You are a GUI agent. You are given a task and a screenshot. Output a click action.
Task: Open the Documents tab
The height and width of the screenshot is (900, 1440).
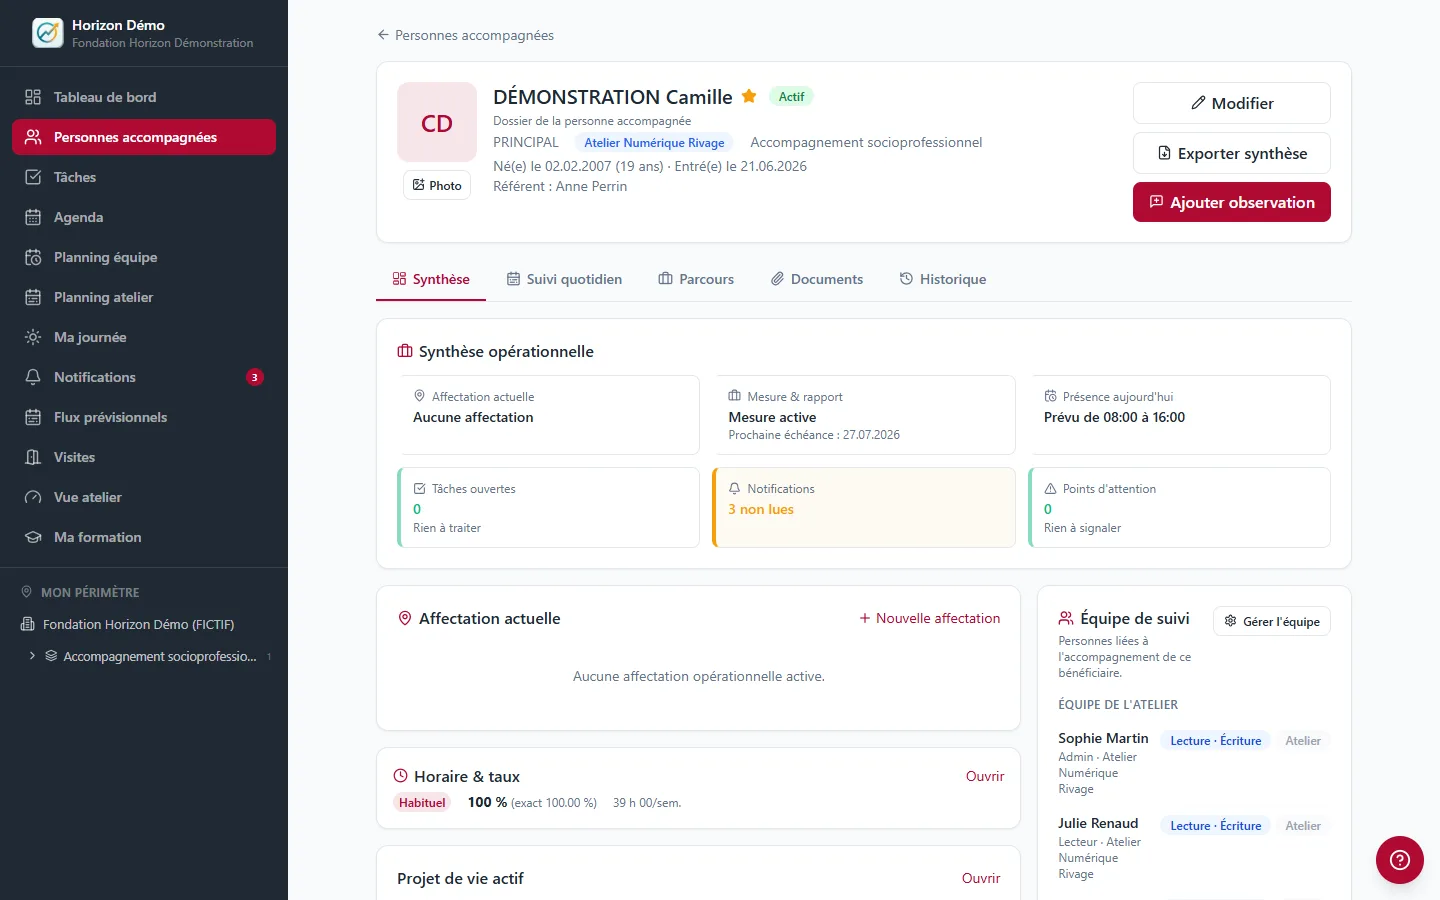coord(817,279)
